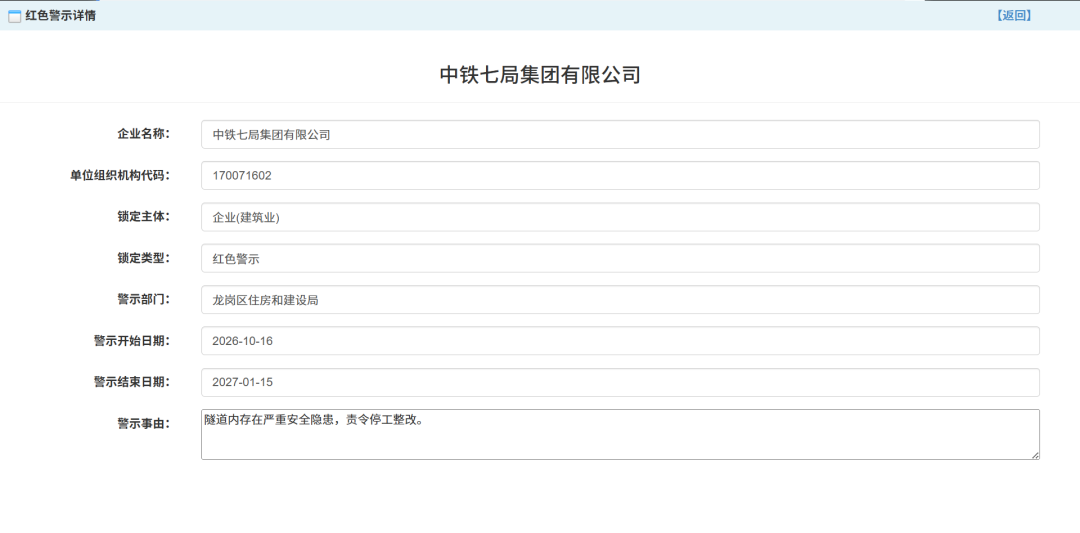Viewport: 1080px width, 533px height.
Task: Click the 警示开始日期 field showing 2026-10-16
Action: pos(620,341)
